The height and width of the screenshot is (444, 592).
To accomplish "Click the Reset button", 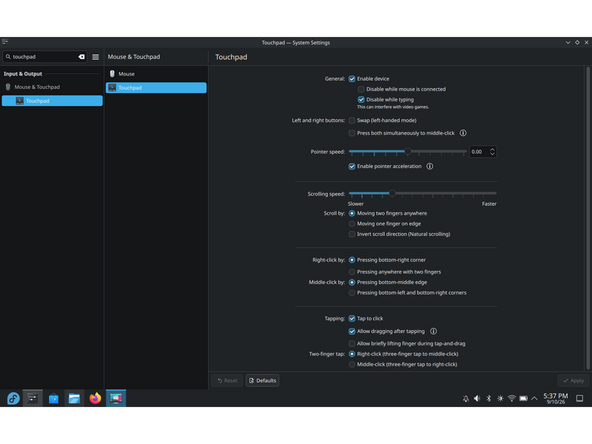I will 227,381.
